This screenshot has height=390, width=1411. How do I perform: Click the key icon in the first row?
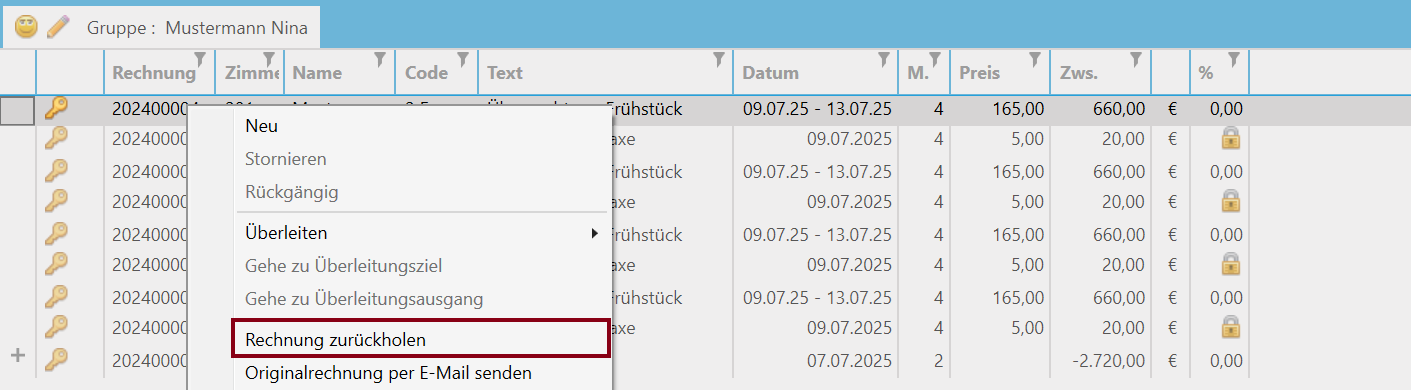click(x=57, y=108)
